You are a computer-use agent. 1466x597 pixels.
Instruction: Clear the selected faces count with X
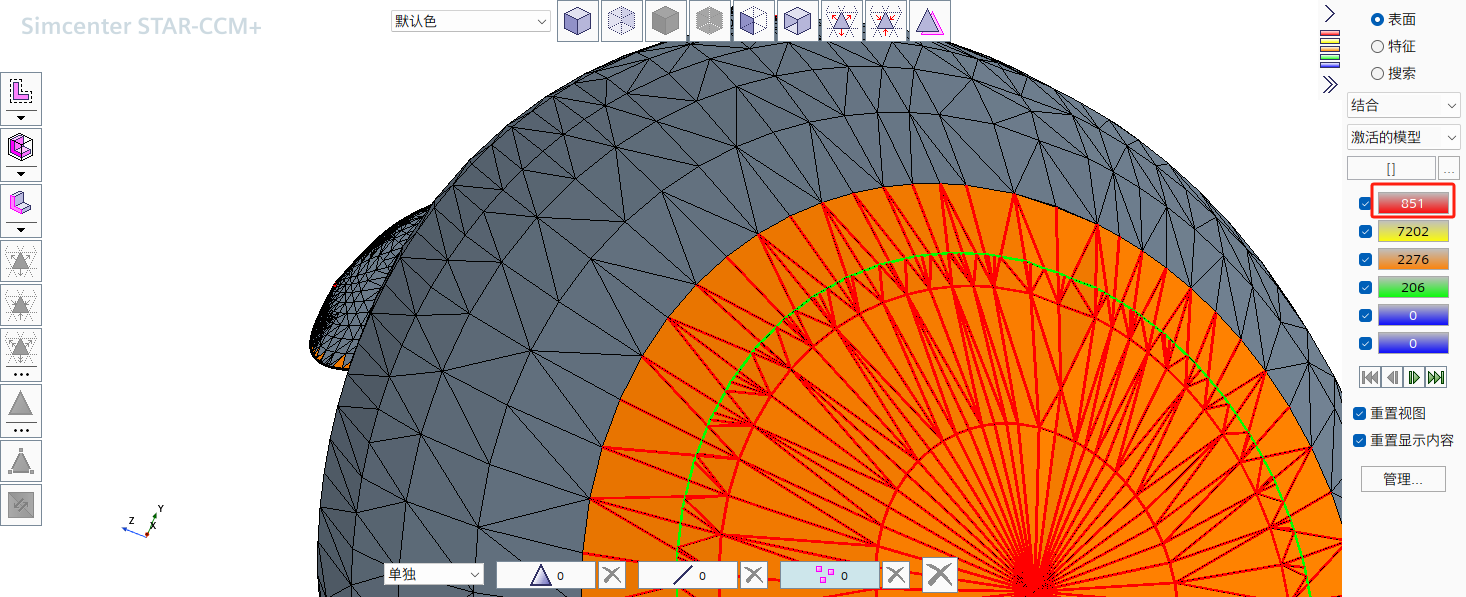612,575
